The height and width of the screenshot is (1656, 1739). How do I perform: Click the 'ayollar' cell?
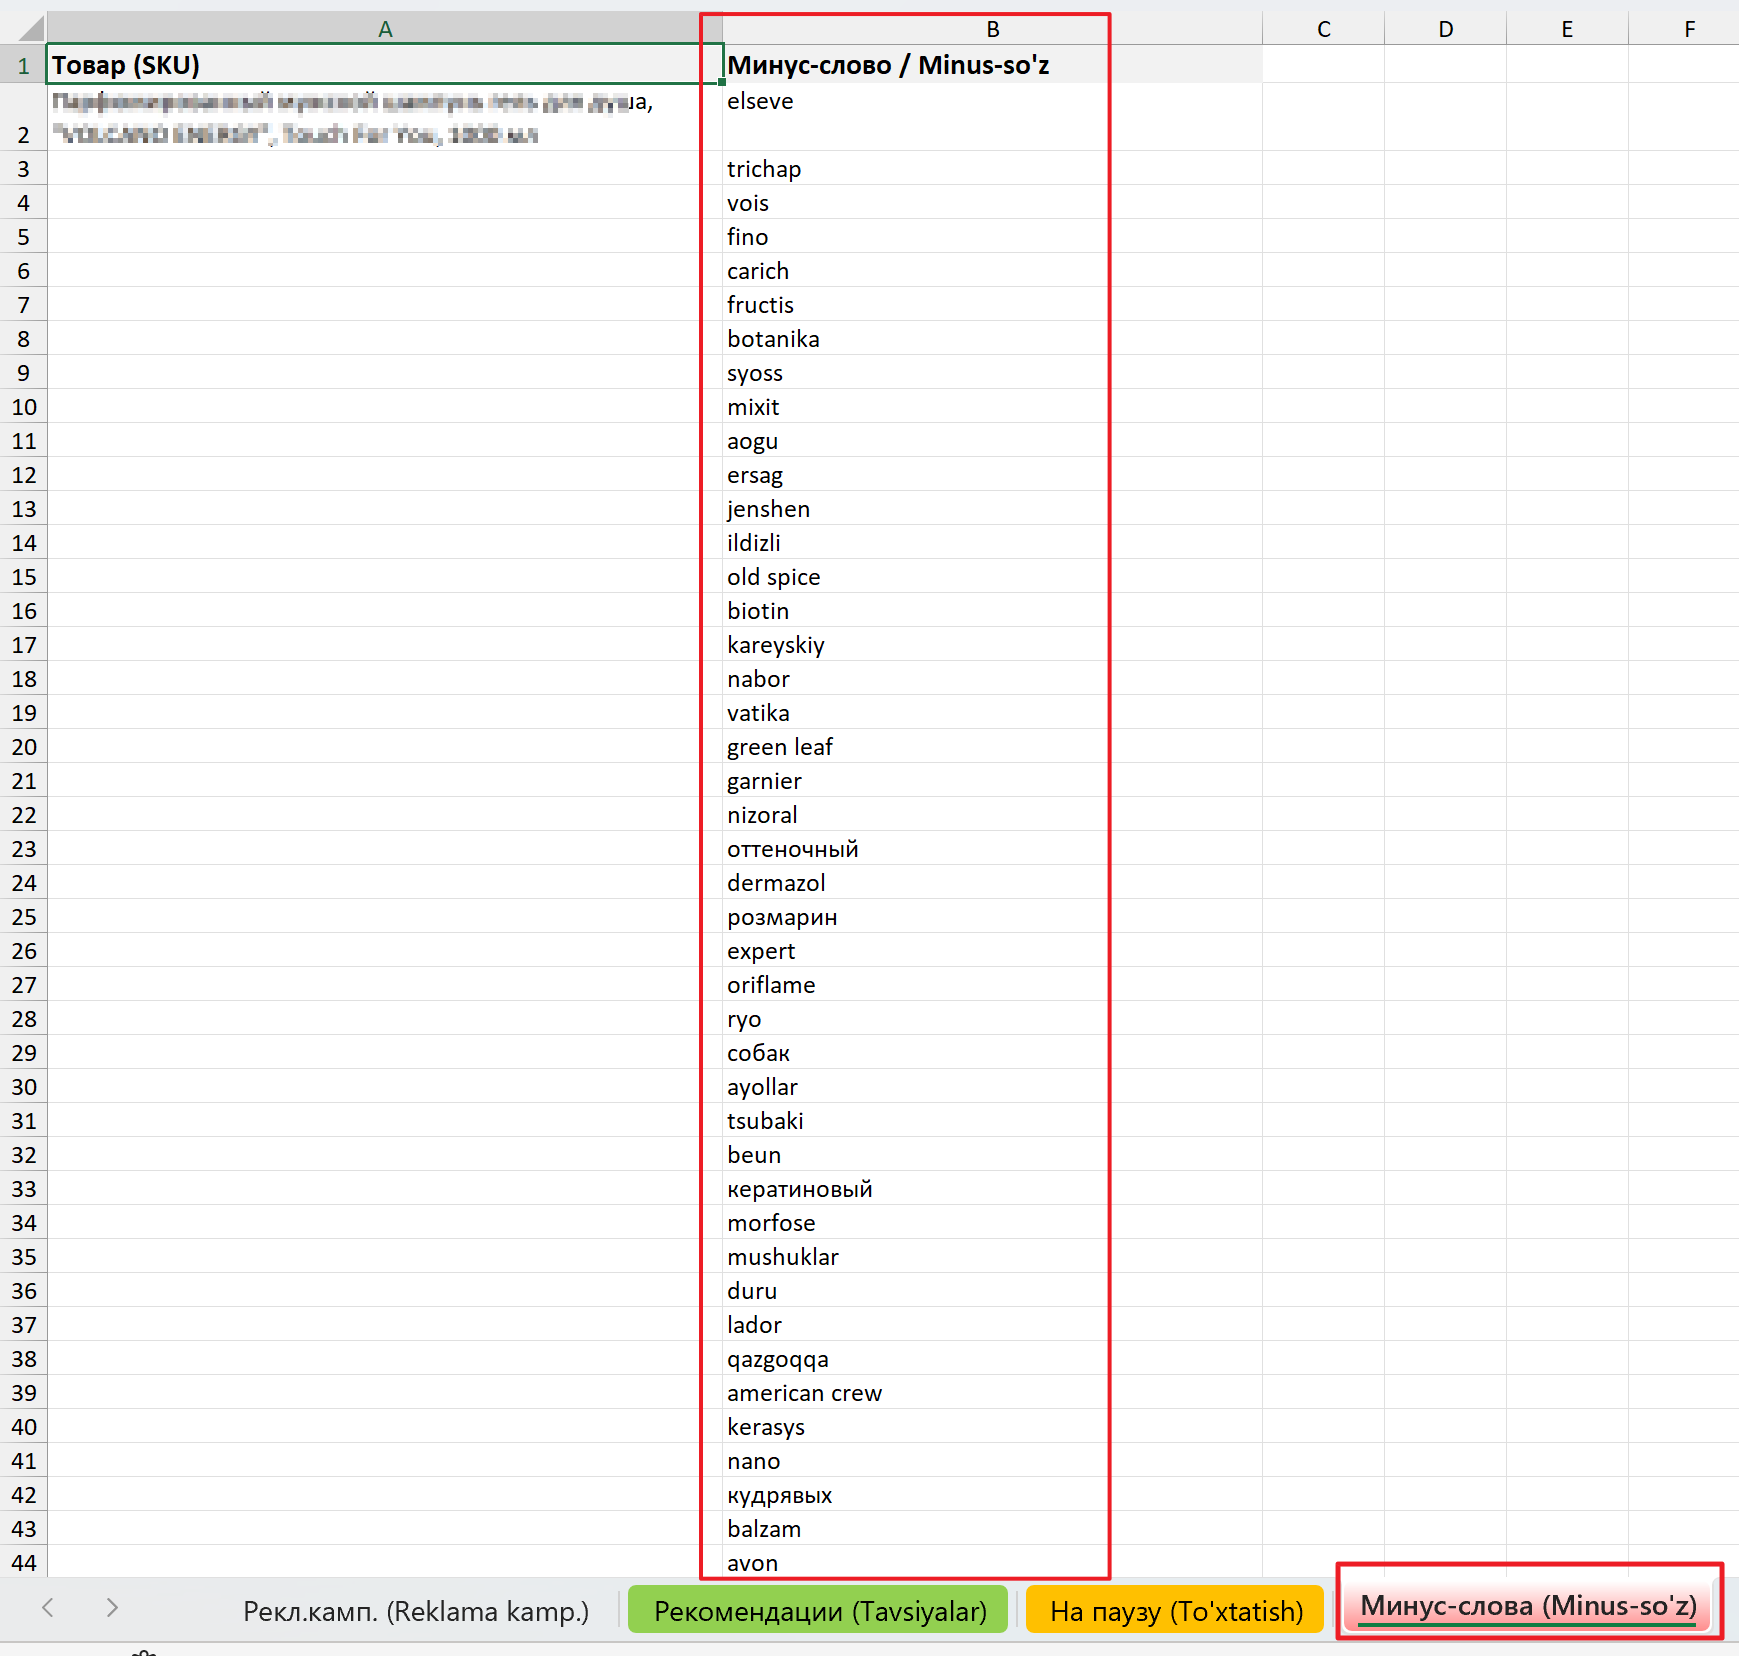click(992, 1087)
